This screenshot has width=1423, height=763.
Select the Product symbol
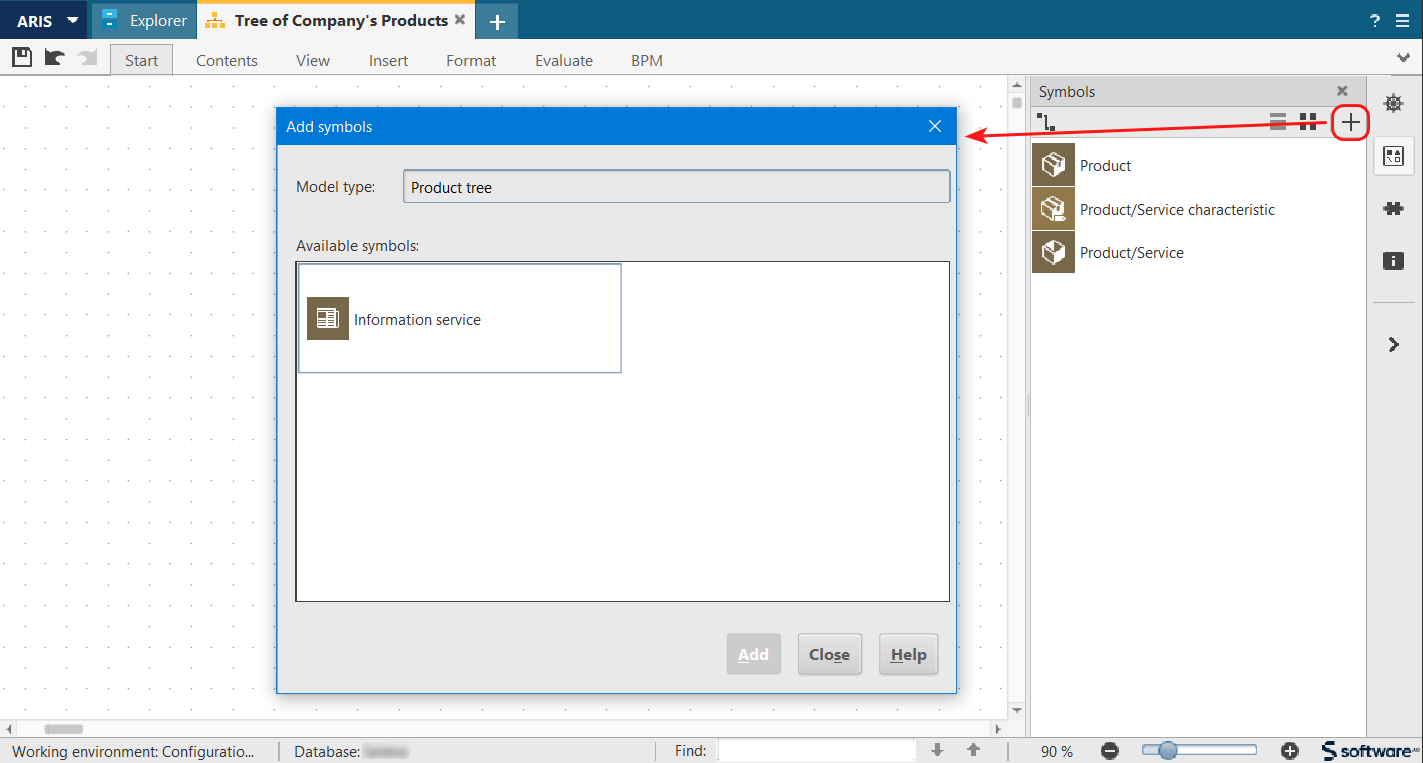1105,165
